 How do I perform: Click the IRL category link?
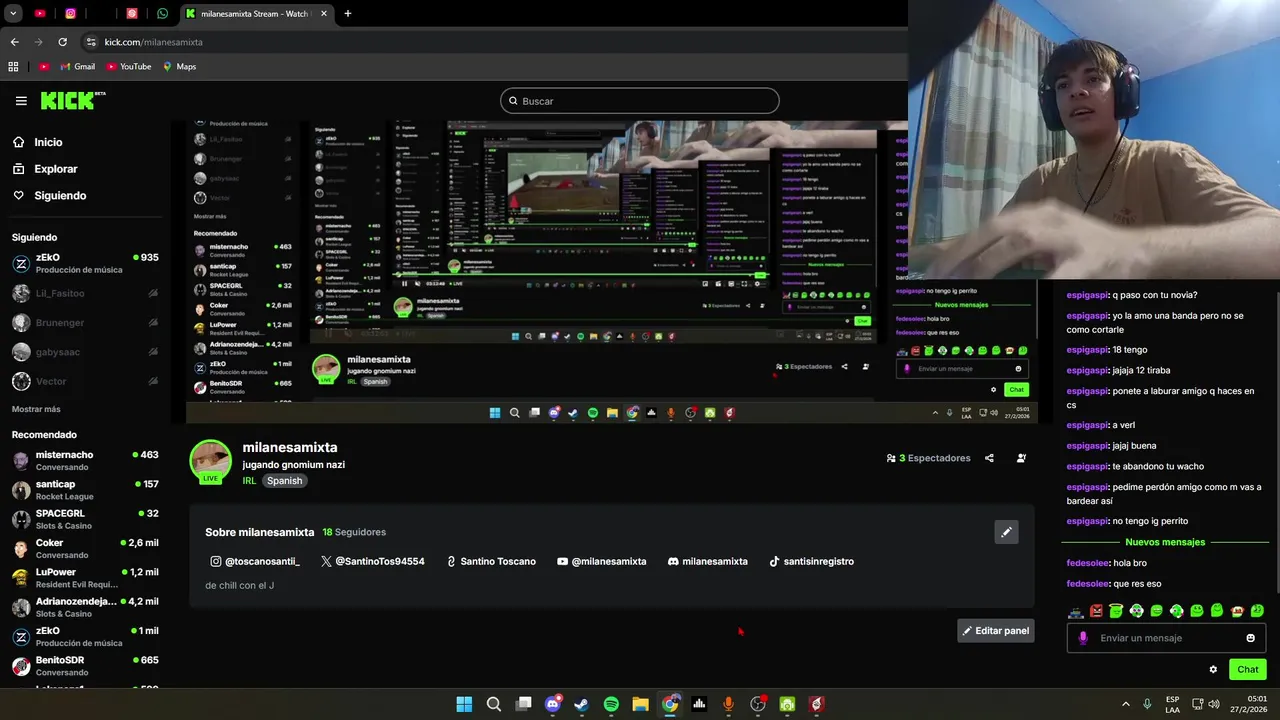tap(249, 481)
